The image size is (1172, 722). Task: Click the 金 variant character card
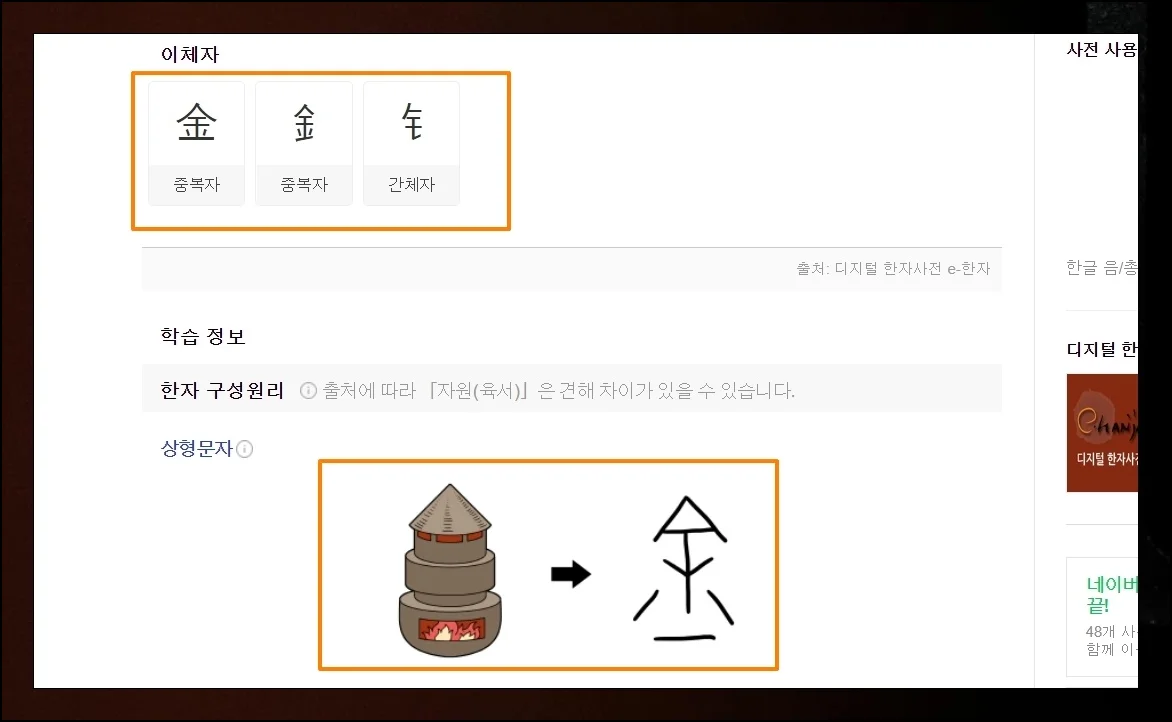pyautogui.click(x=197, y=143)
